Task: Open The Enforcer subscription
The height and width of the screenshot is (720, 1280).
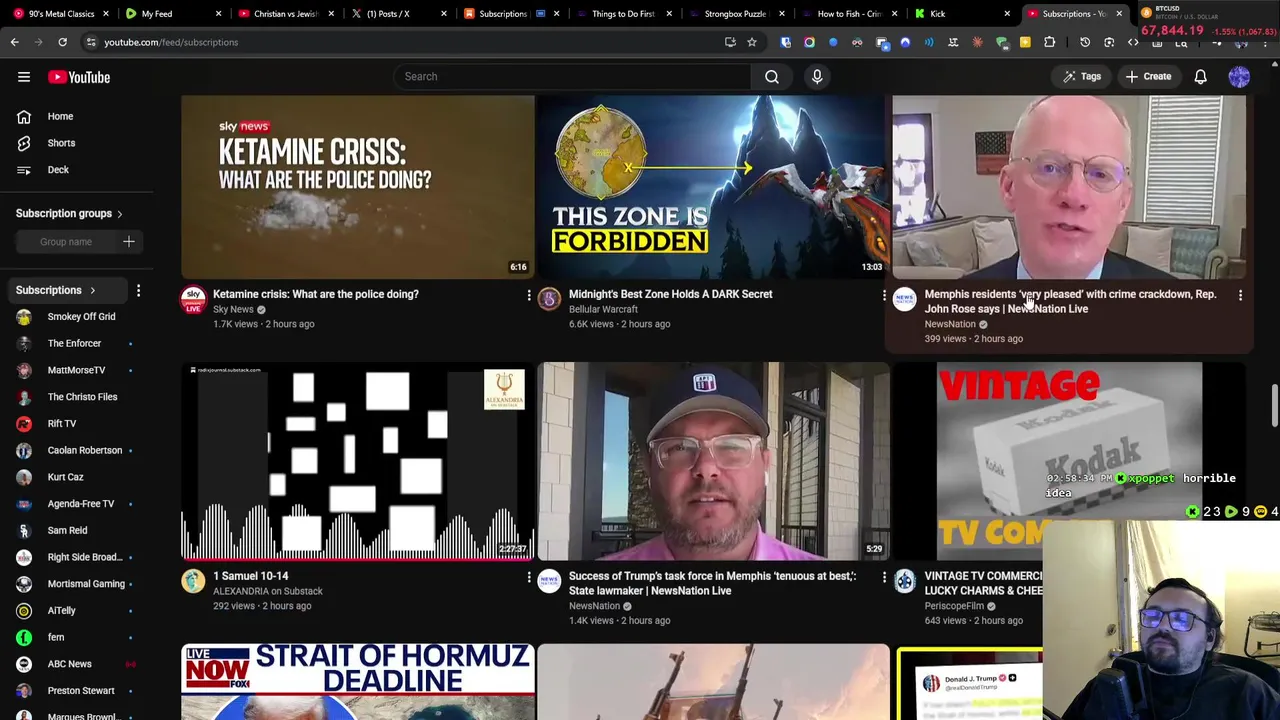Action: [x=77, y=344]
